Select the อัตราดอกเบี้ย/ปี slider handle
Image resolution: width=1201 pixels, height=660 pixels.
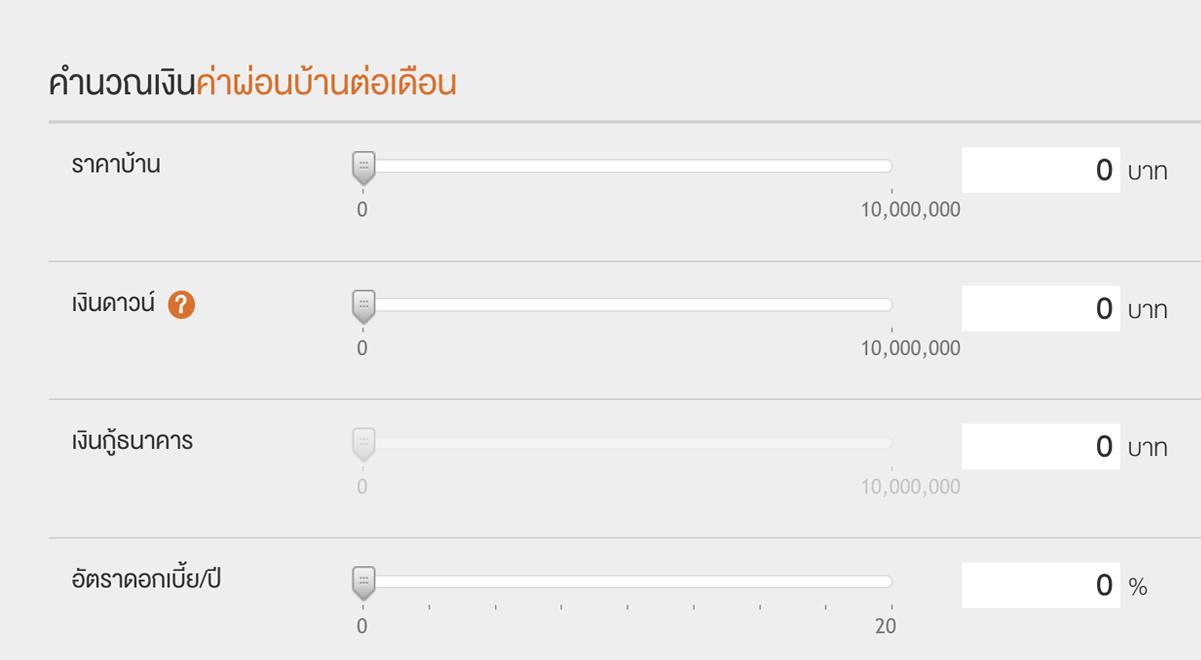[x=361, y=580]
